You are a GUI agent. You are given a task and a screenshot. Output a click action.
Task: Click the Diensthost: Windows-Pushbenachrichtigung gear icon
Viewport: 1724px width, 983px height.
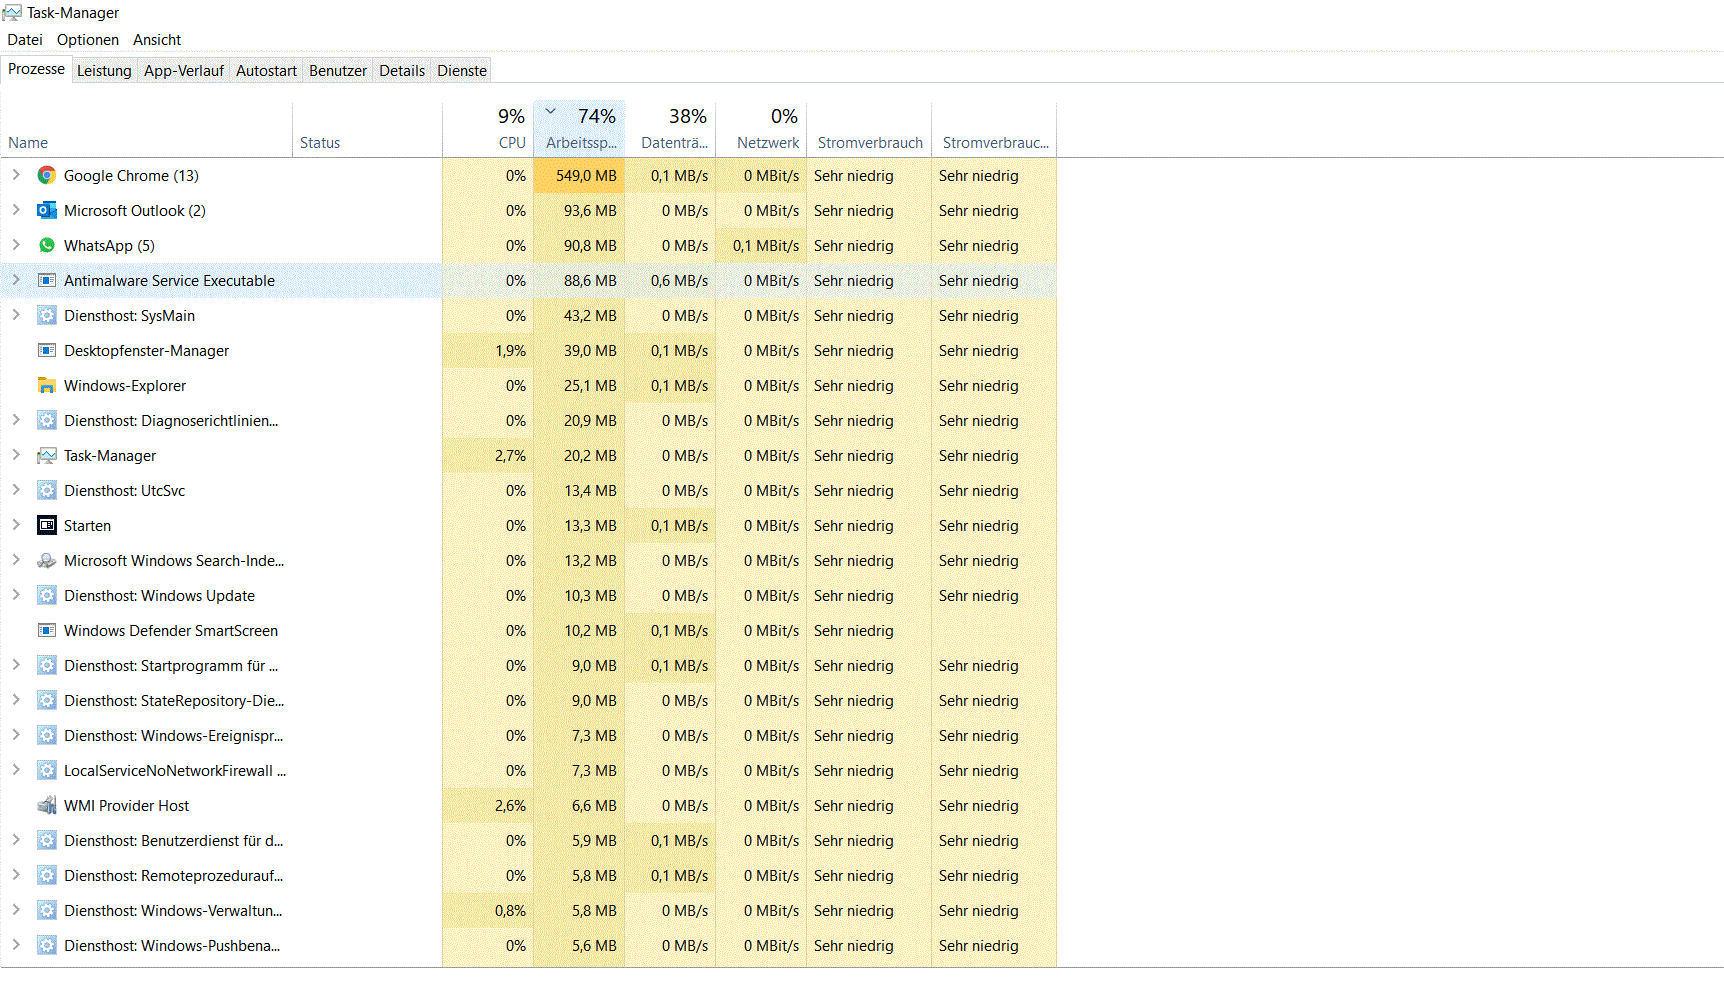click(47, 946)
